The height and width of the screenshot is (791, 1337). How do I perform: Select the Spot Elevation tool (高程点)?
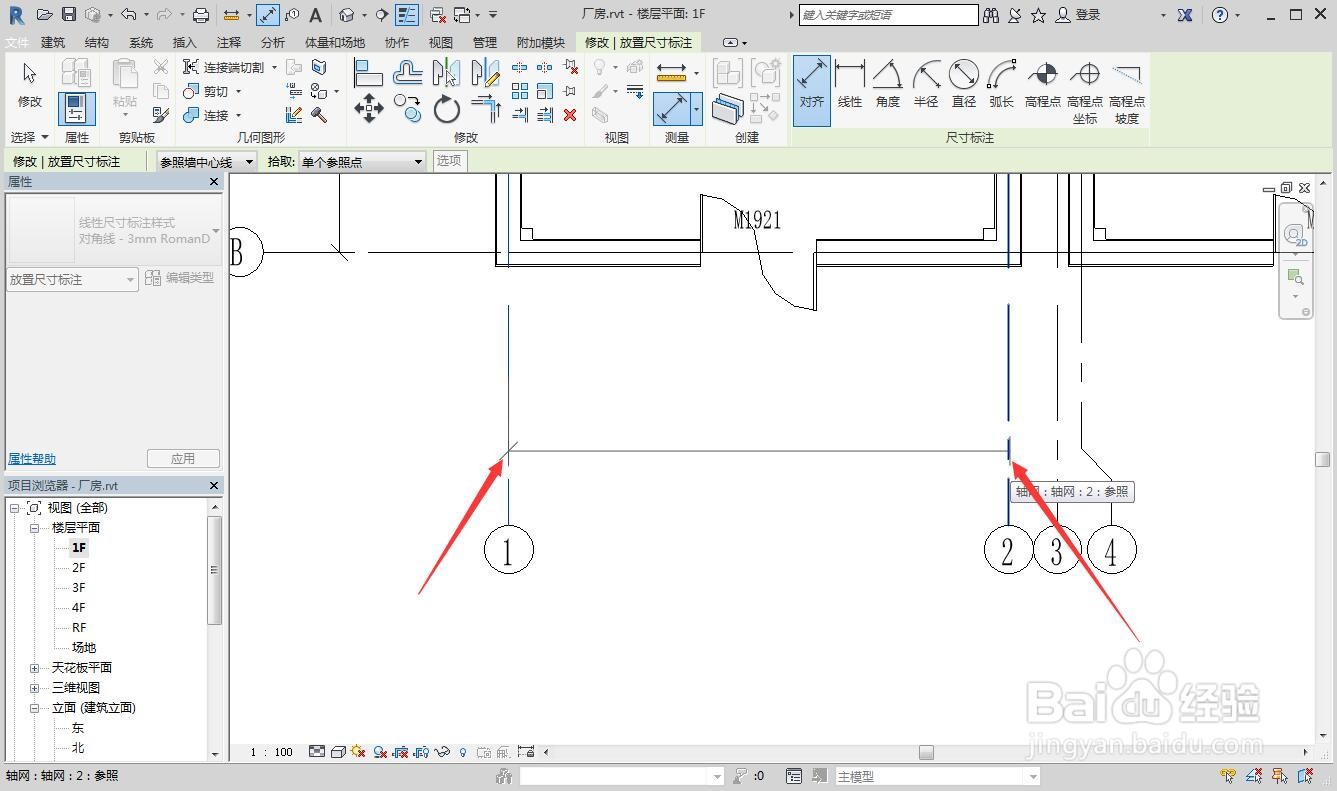click(x=1043, y=85)
